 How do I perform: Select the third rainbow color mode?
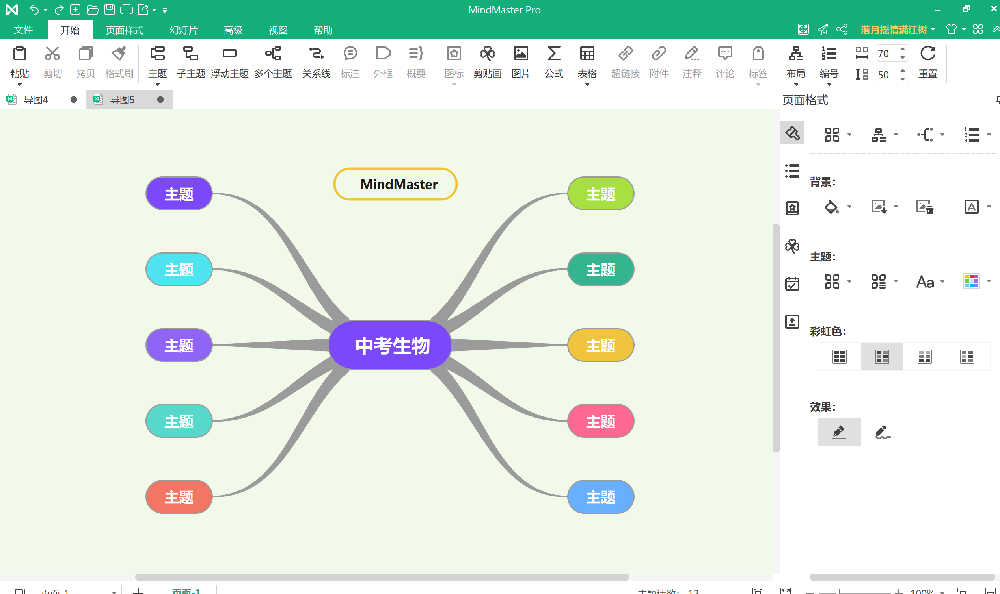pyautogui.click(x=925, y=357)
